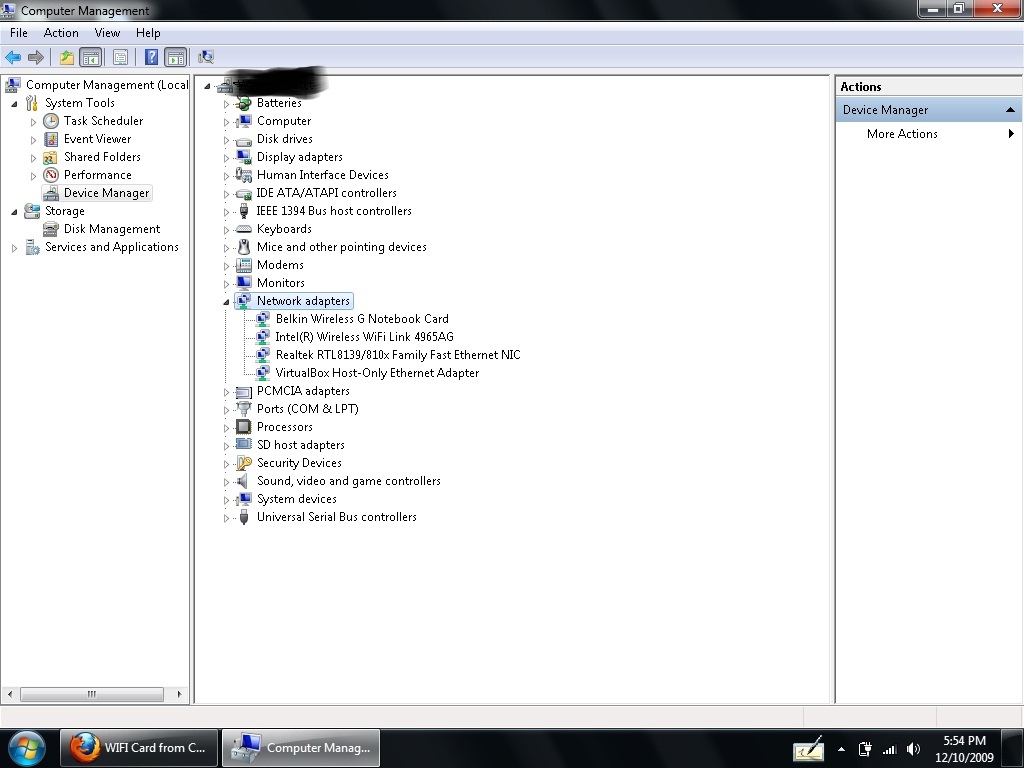Select the Batteries category icon
1024x768 pixels.
coord(243,103)
